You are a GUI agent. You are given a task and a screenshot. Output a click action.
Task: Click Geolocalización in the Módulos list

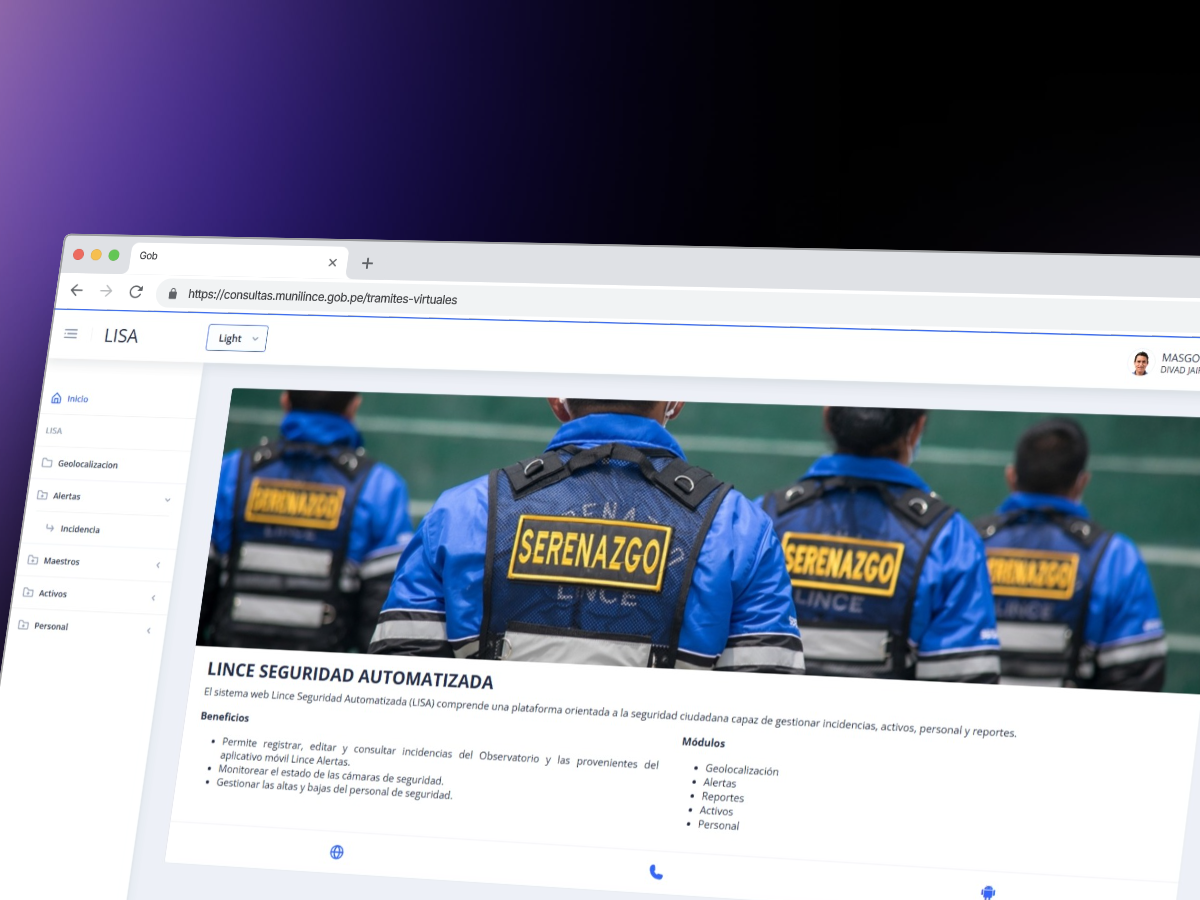tap(742, 770)
